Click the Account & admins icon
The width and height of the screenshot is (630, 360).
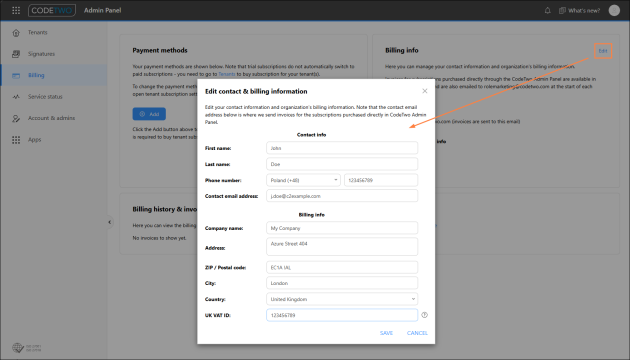click(16, 119)
